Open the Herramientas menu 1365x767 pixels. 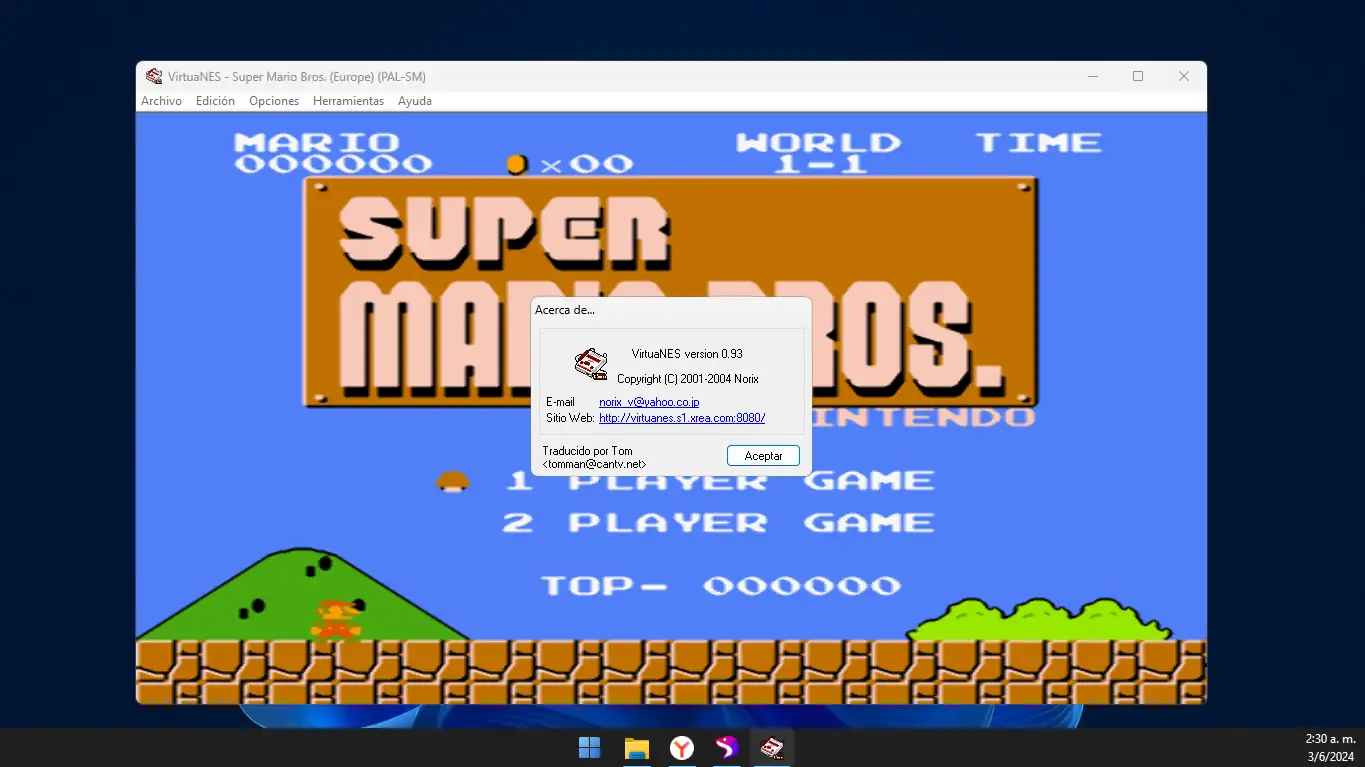(348, 101)
